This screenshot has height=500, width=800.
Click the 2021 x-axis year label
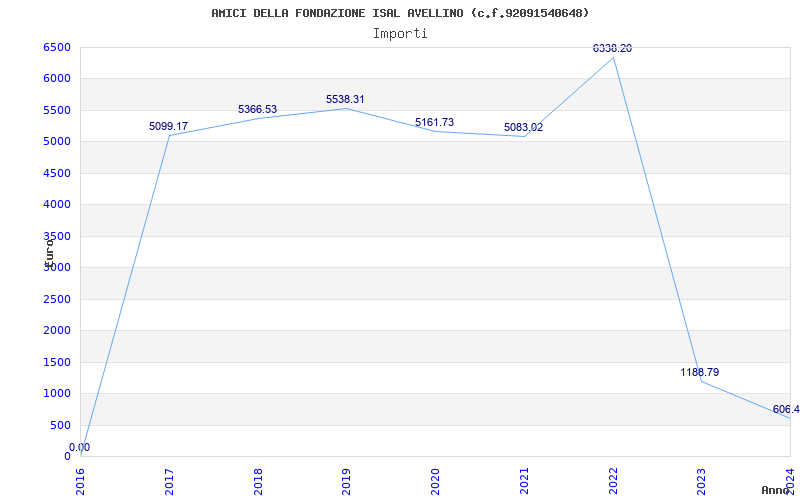(x=524, y=482)
